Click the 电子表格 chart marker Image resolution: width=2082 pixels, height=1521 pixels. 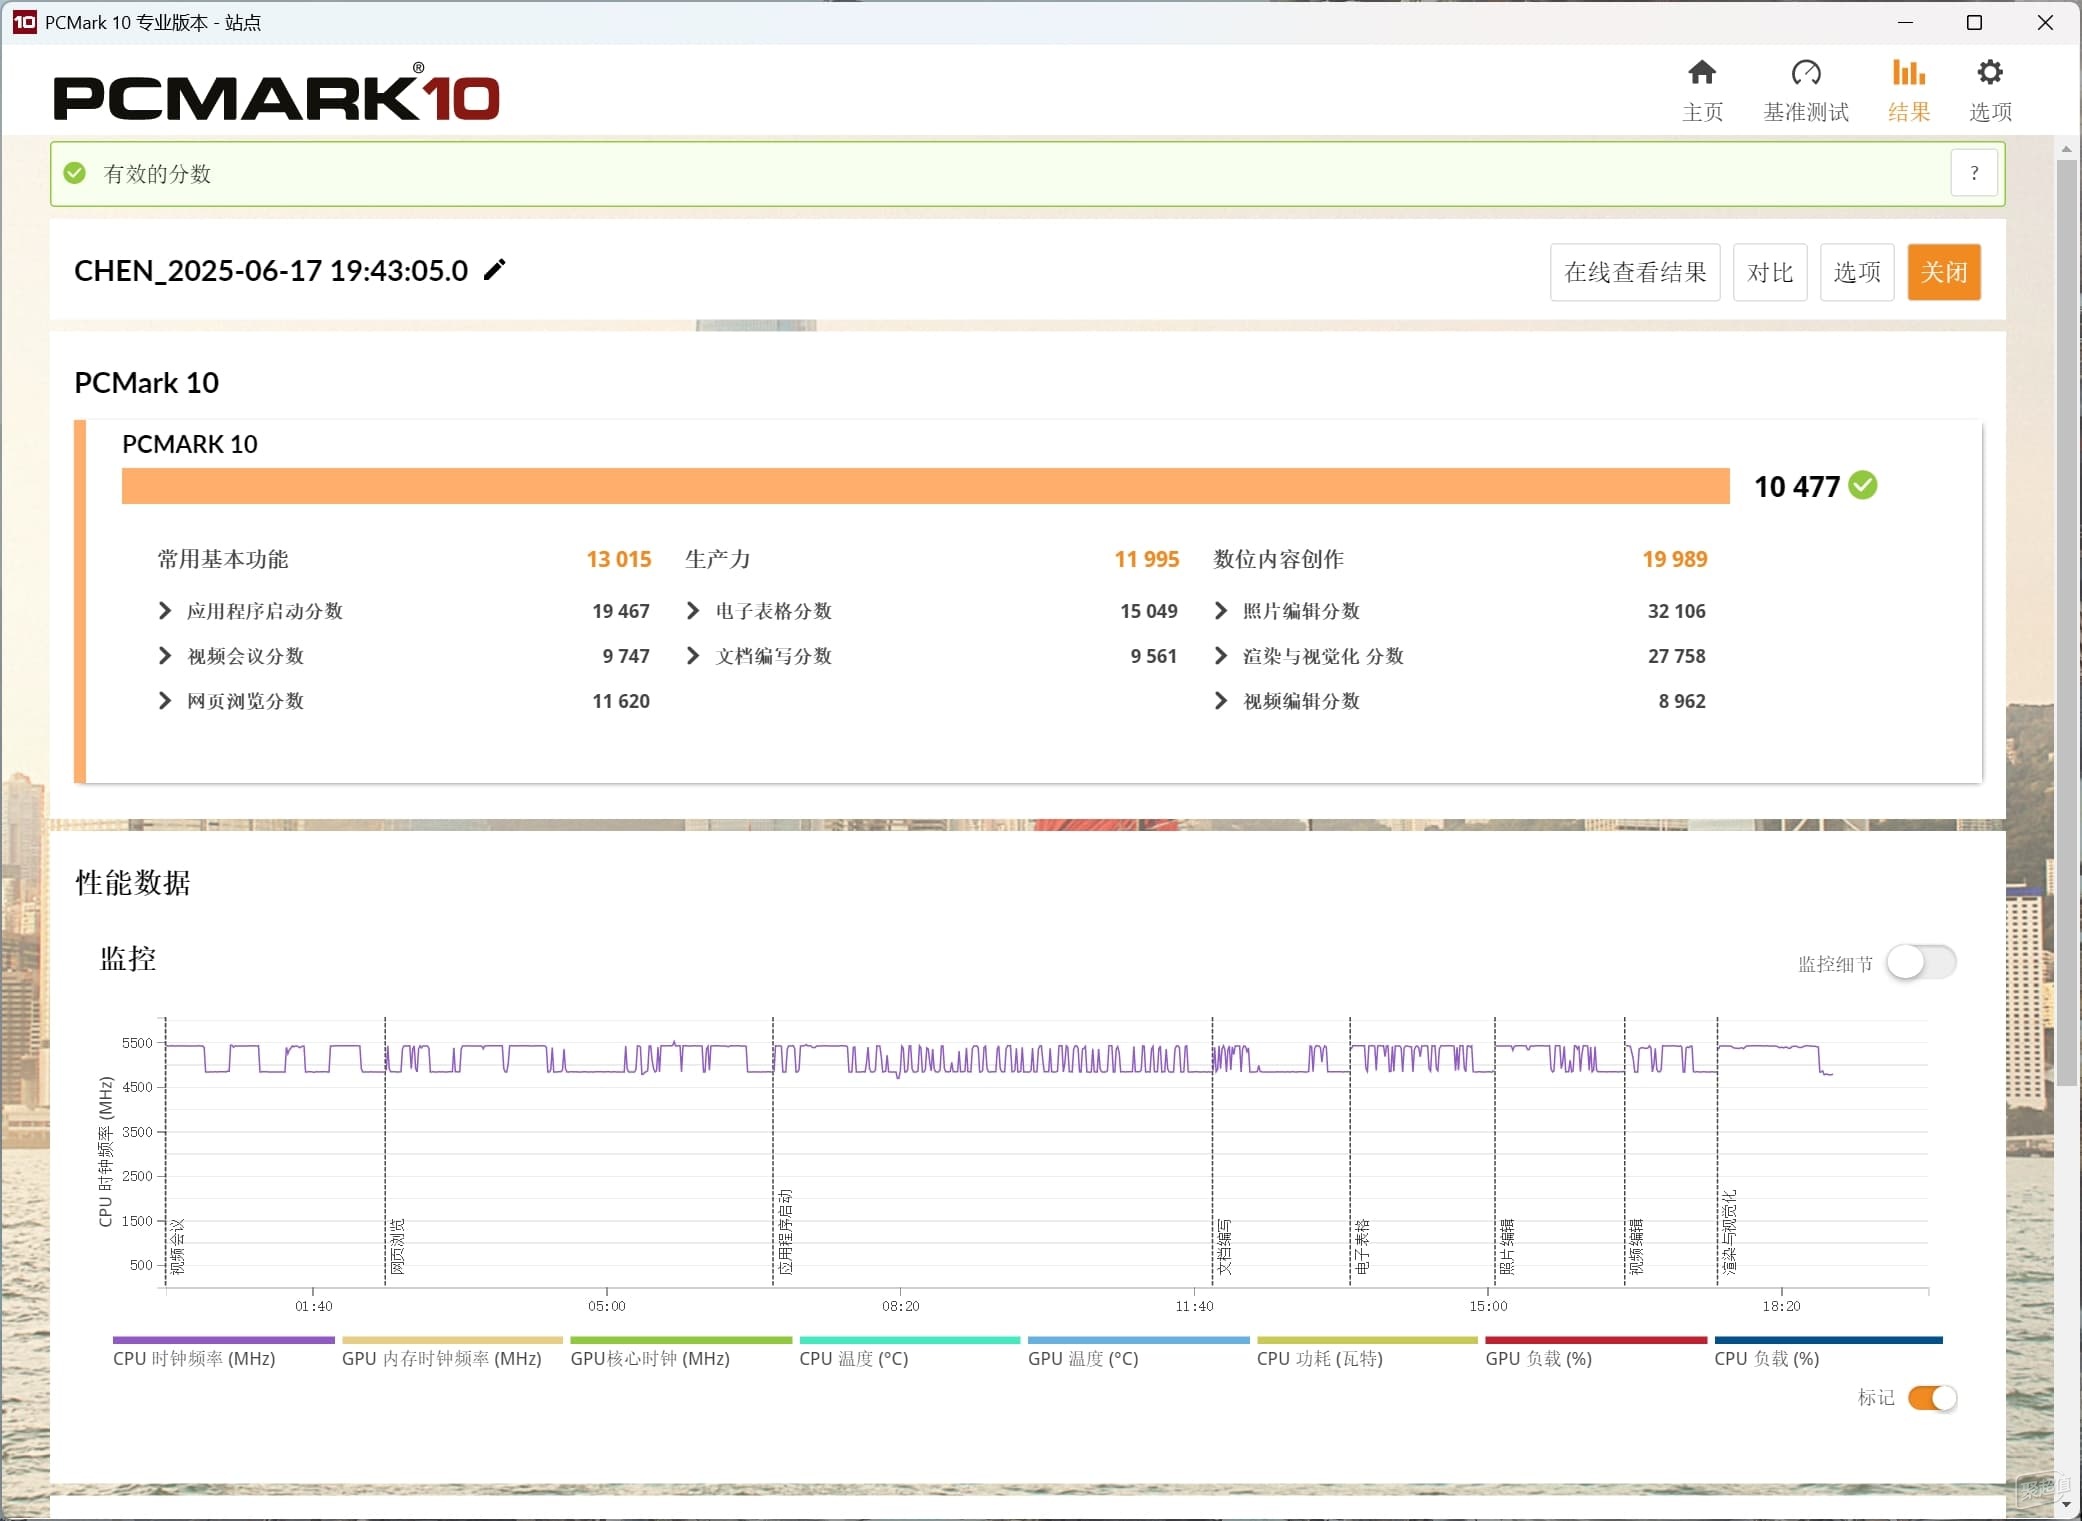click(x=1363, y=1246)
